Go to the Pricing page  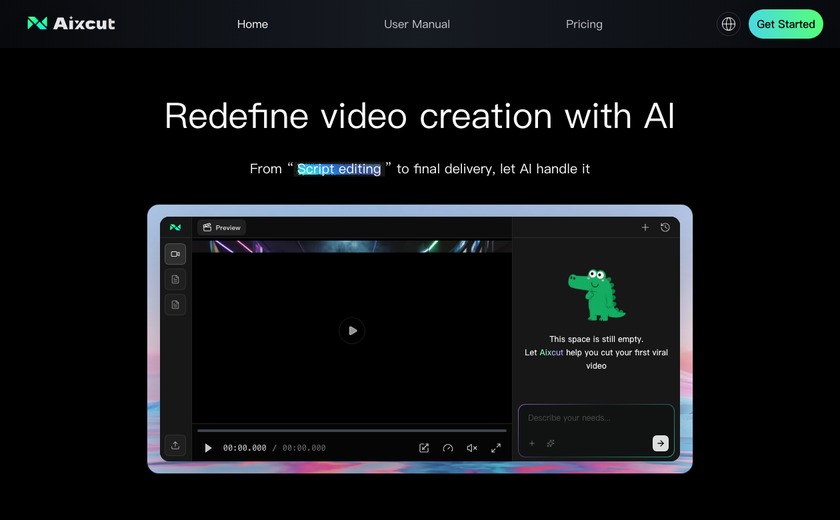(584, 24)
